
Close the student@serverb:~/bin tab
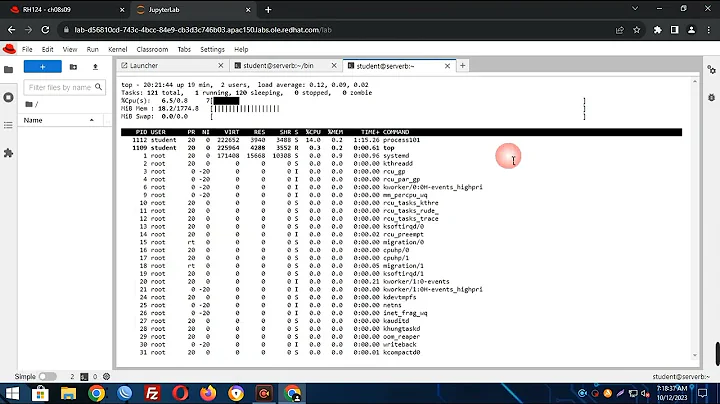[334, 66]
